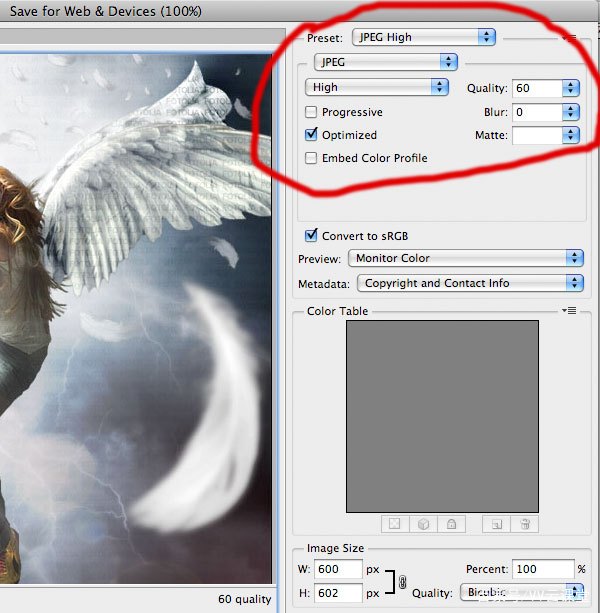Click the image width field showing 600
The height and width of the screenshot is (613, 600).
(x=338, y=569)
